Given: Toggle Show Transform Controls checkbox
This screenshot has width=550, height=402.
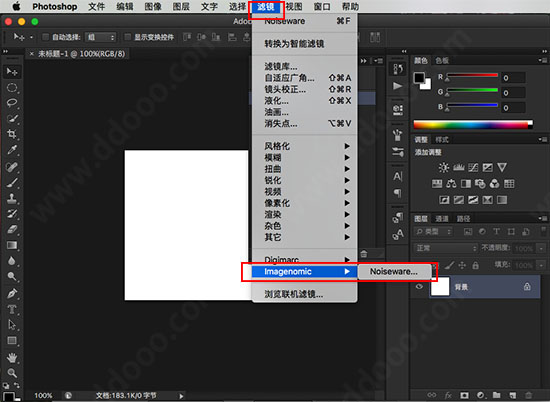Looking at the screenshot, I should pyautogui.click(x=128, y=37).
